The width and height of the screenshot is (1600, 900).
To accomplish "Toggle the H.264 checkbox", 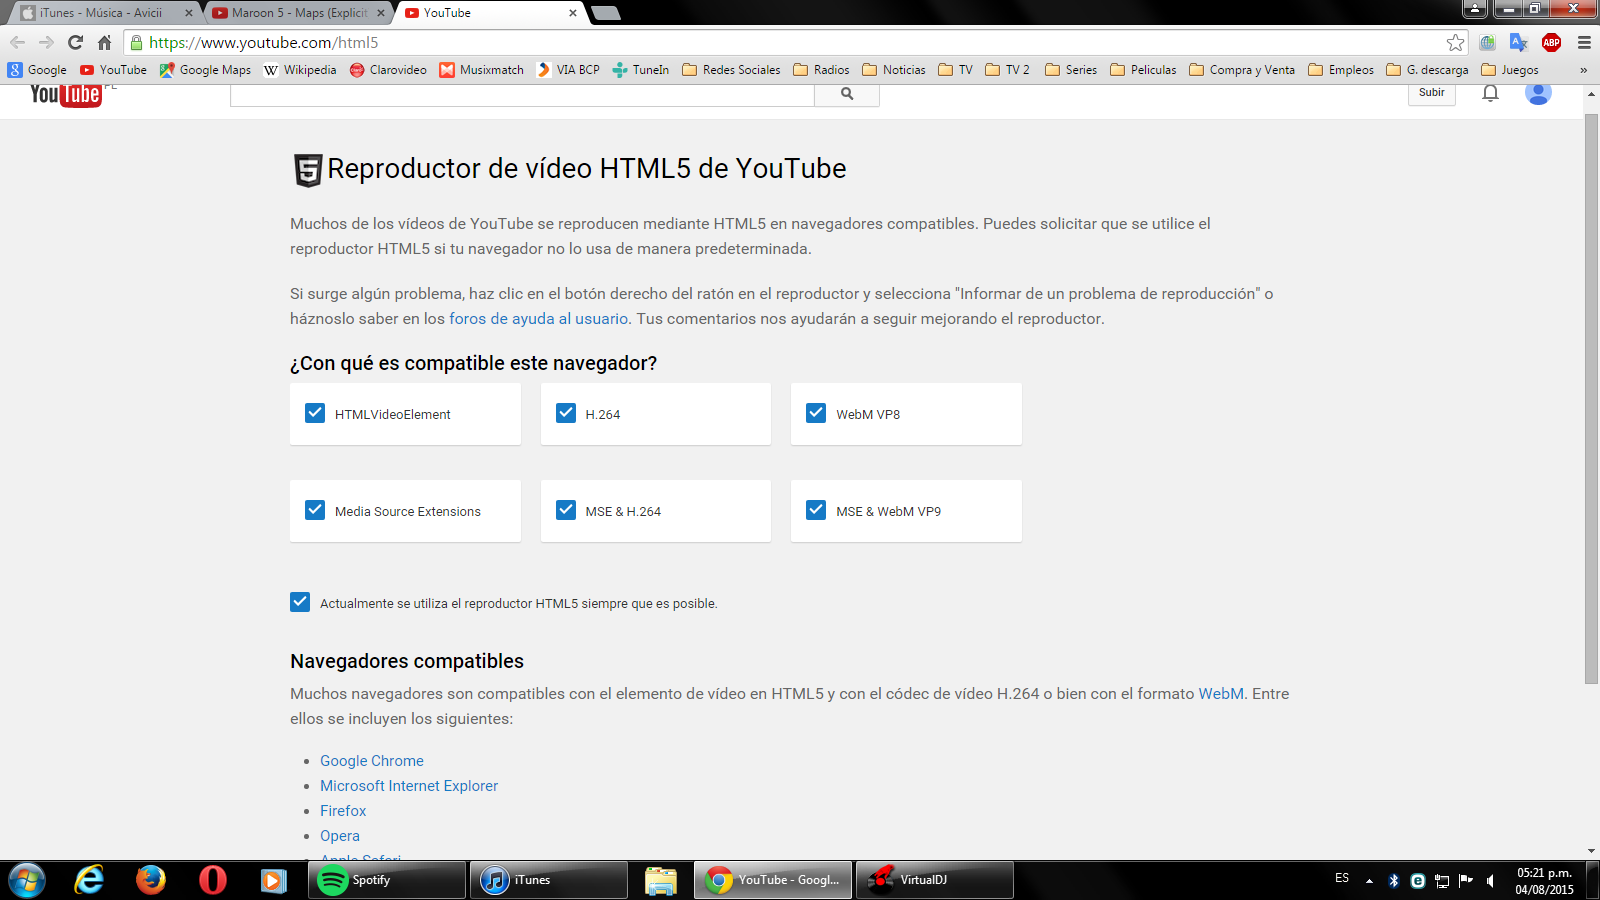I will tap(566, 413).
